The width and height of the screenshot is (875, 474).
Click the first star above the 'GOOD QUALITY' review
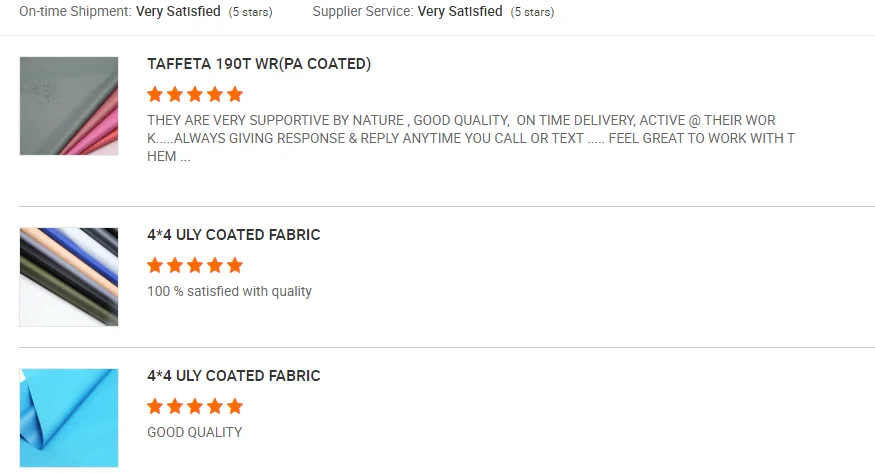click(x=155, y=407)
